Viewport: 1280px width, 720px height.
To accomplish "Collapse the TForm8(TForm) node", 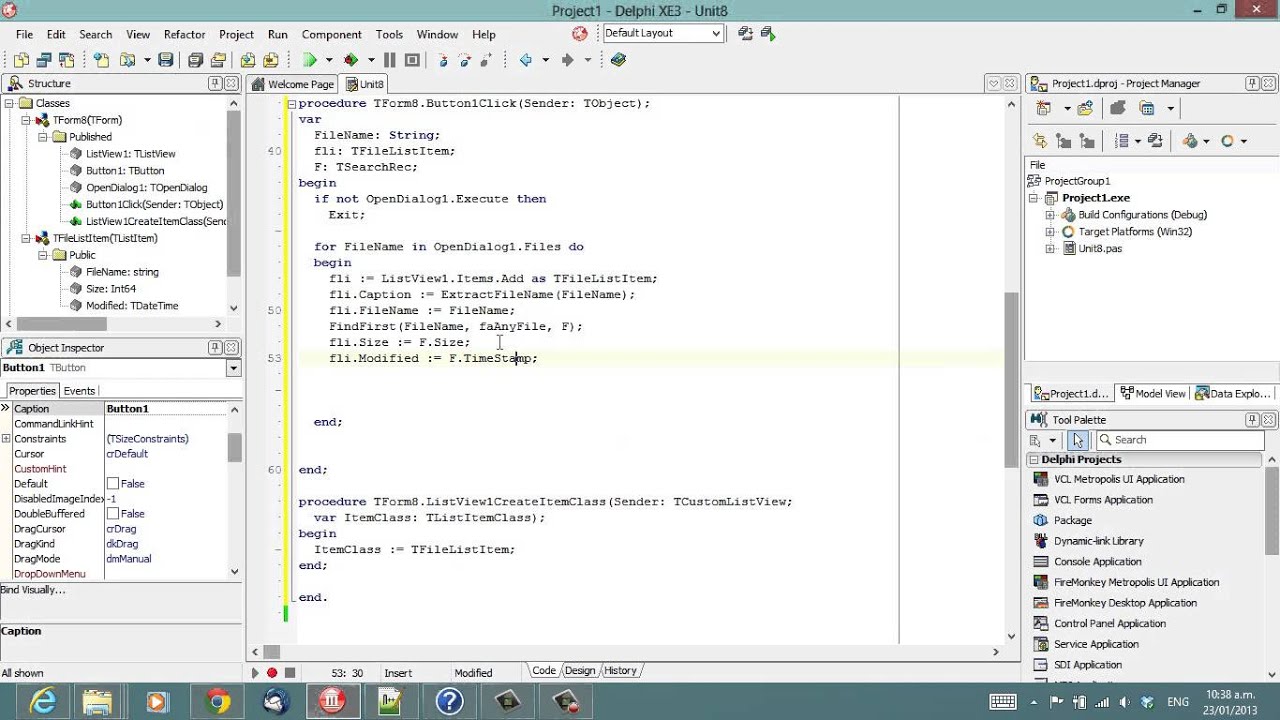I will tap(27, 120).
